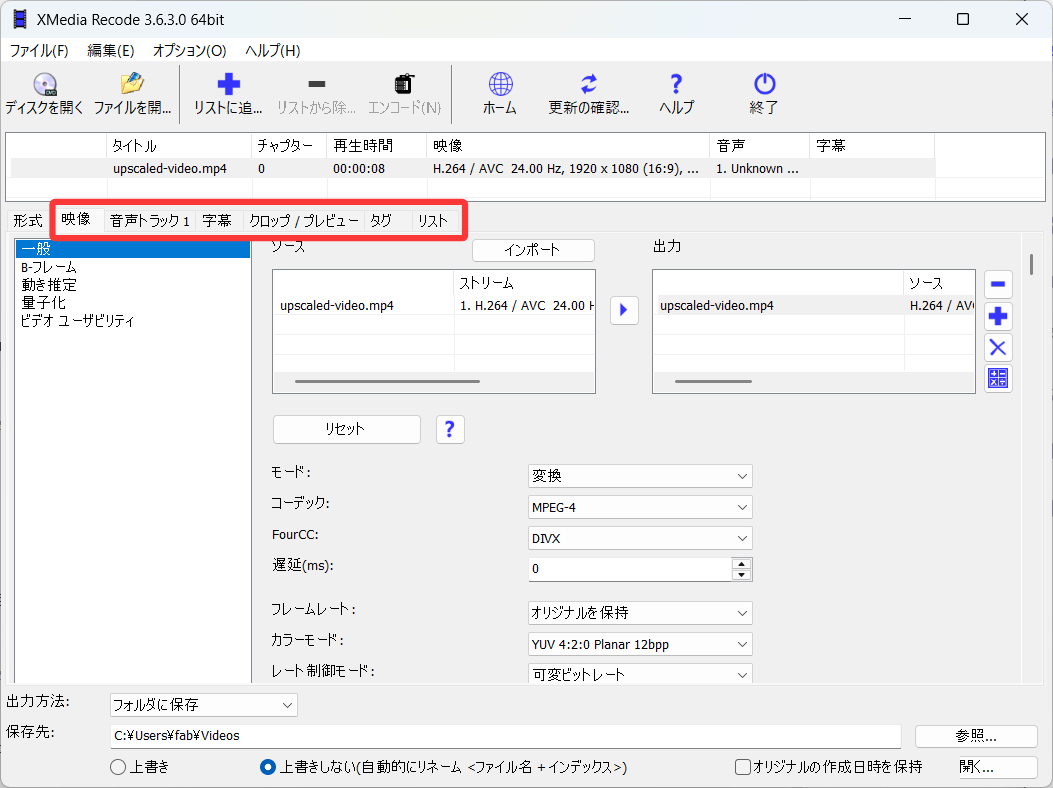Open the クロップ / プレビュー tab

304,220
